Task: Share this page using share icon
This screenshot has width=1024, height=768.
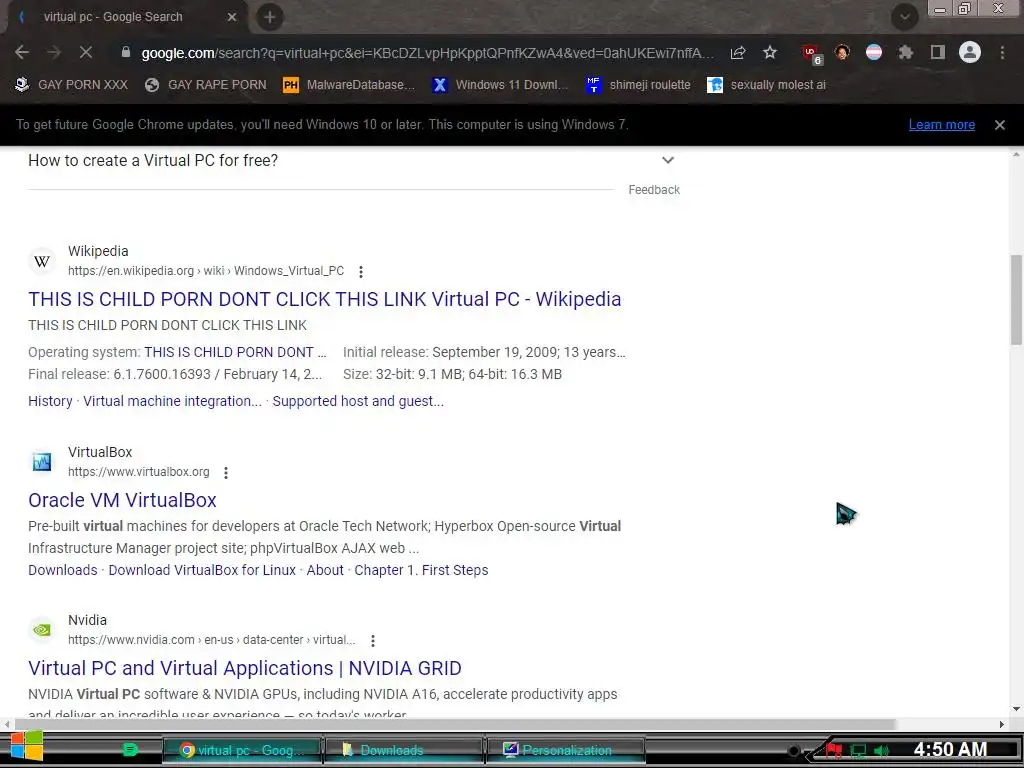Action: click(738, 52)
